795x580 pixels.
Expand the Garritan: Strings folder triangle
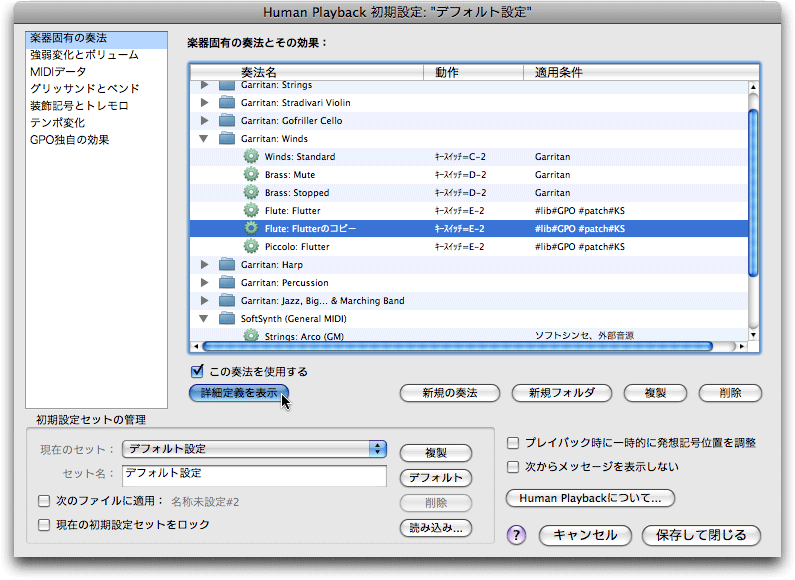coord(204,85)
